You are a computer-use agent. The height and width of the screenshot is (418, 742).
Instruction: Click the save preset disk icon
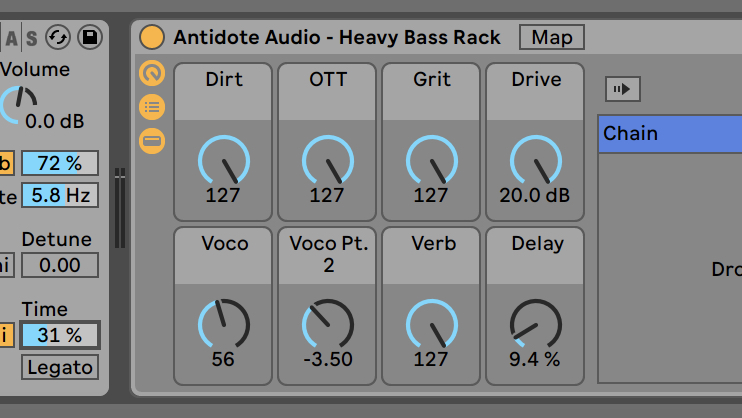point(91,38)
